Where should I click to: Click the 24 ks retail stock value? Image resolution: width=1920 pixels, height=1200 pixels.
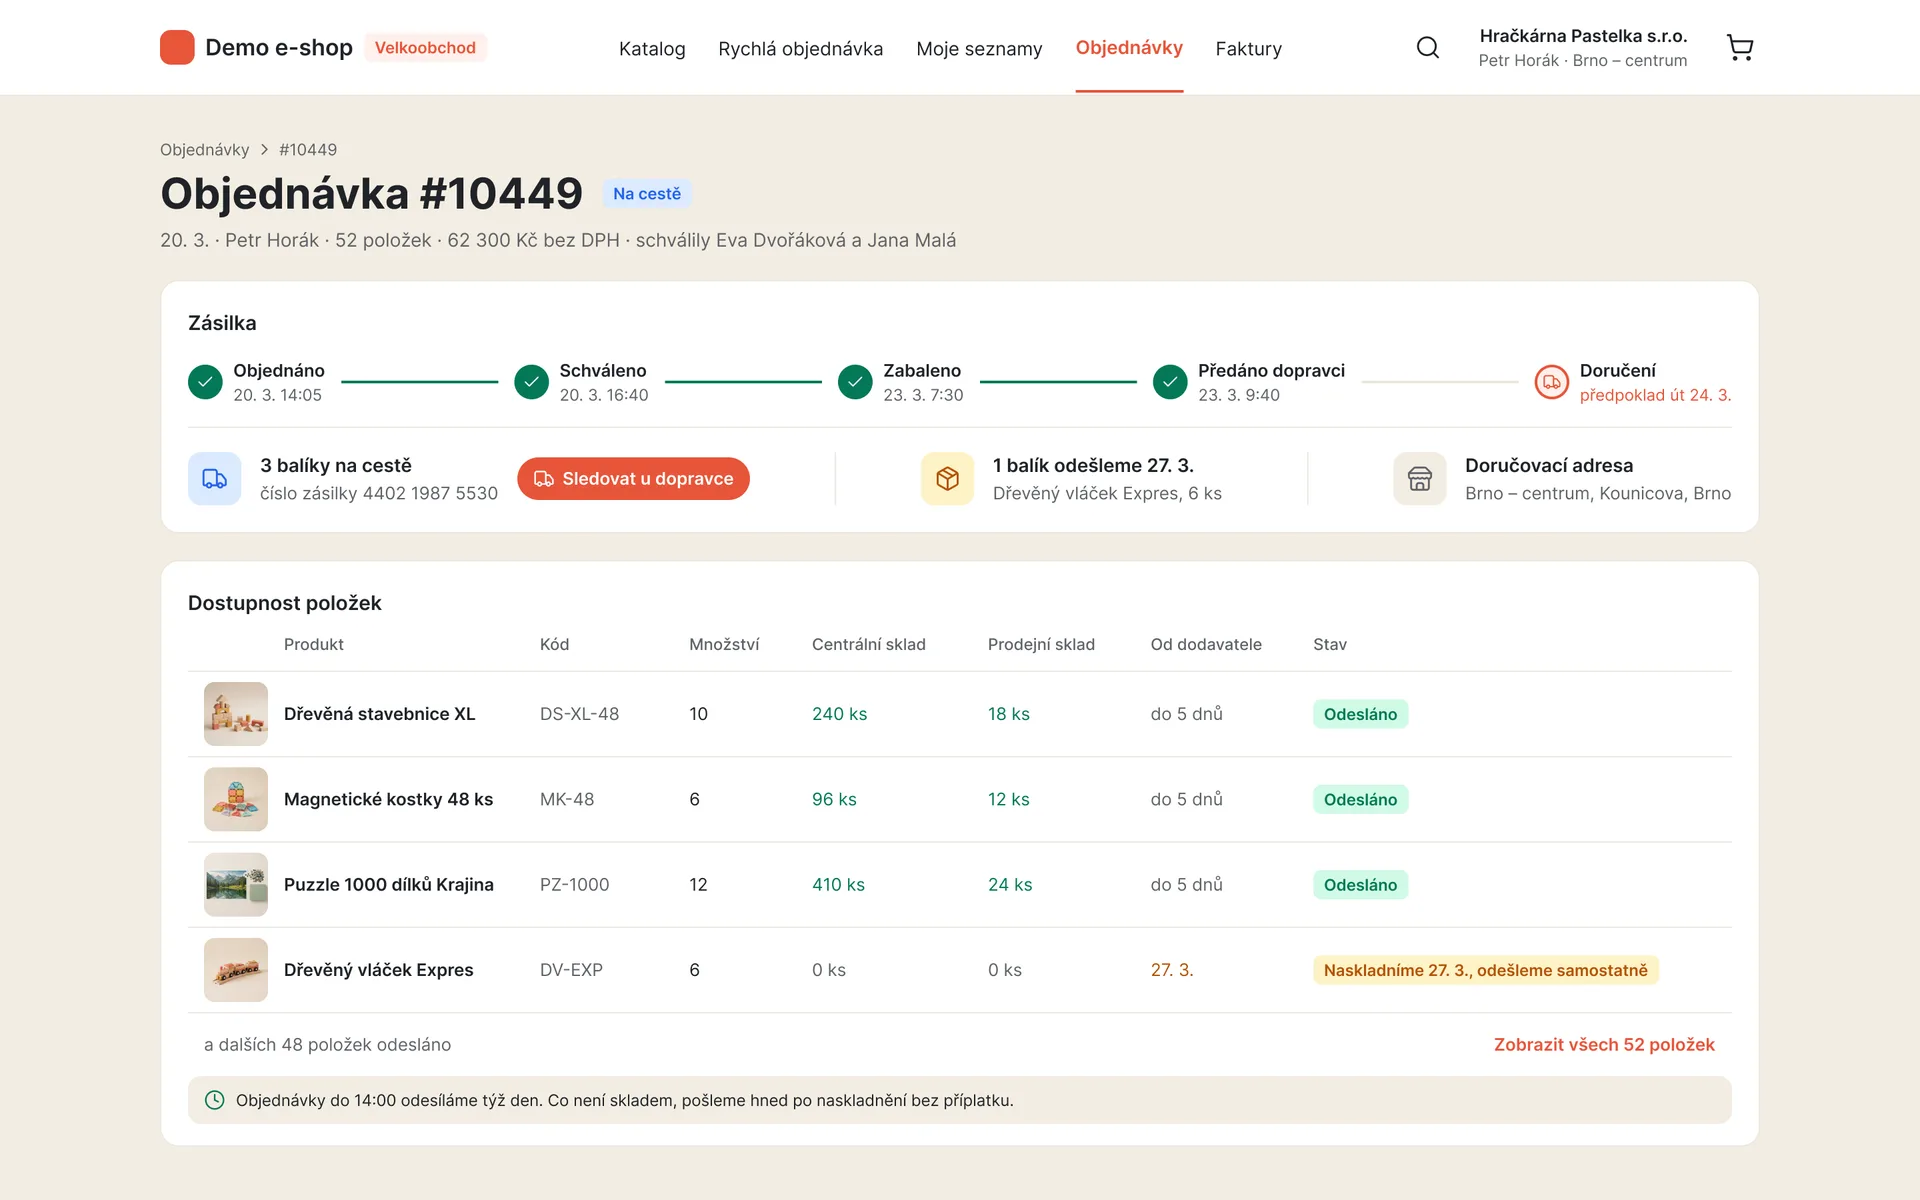[1010, 884]
